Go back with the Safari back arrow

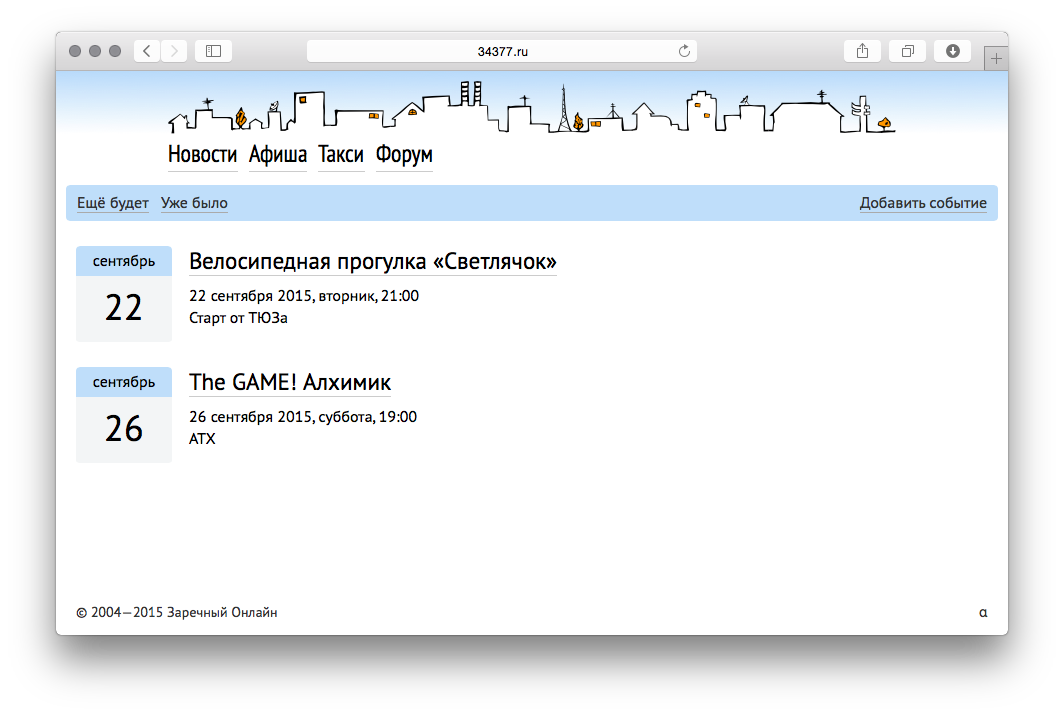pyautogui.click(x=147, y=51)
